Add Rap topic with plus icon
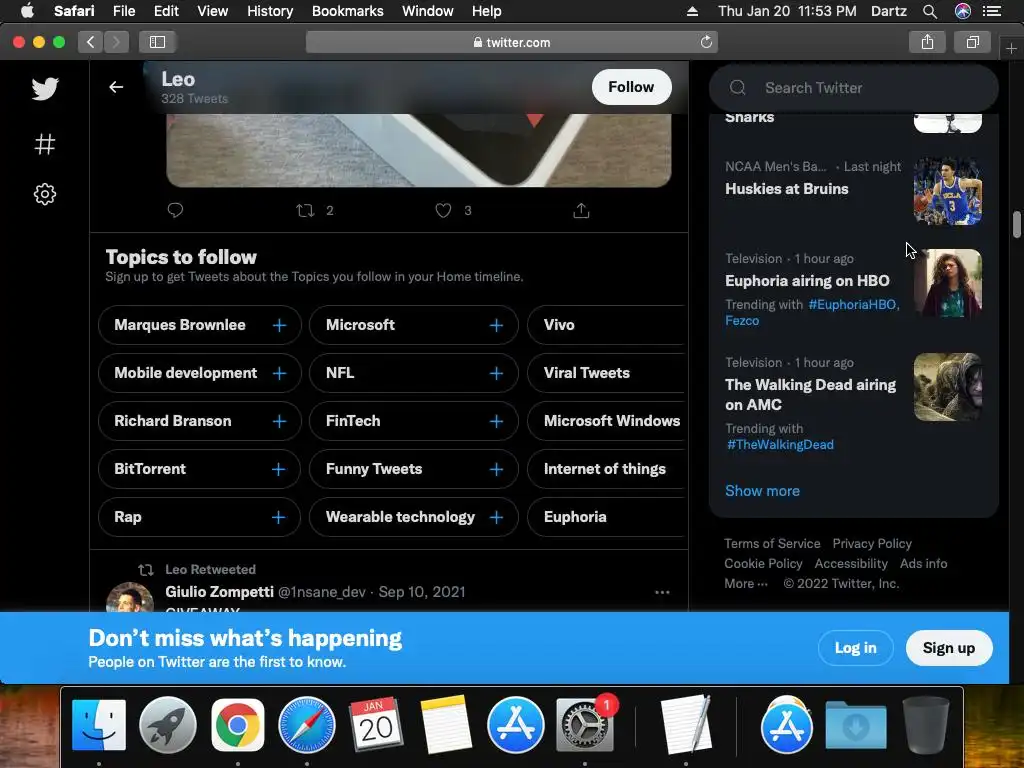This screenshot has height=768, width=1024. point(279,517)
